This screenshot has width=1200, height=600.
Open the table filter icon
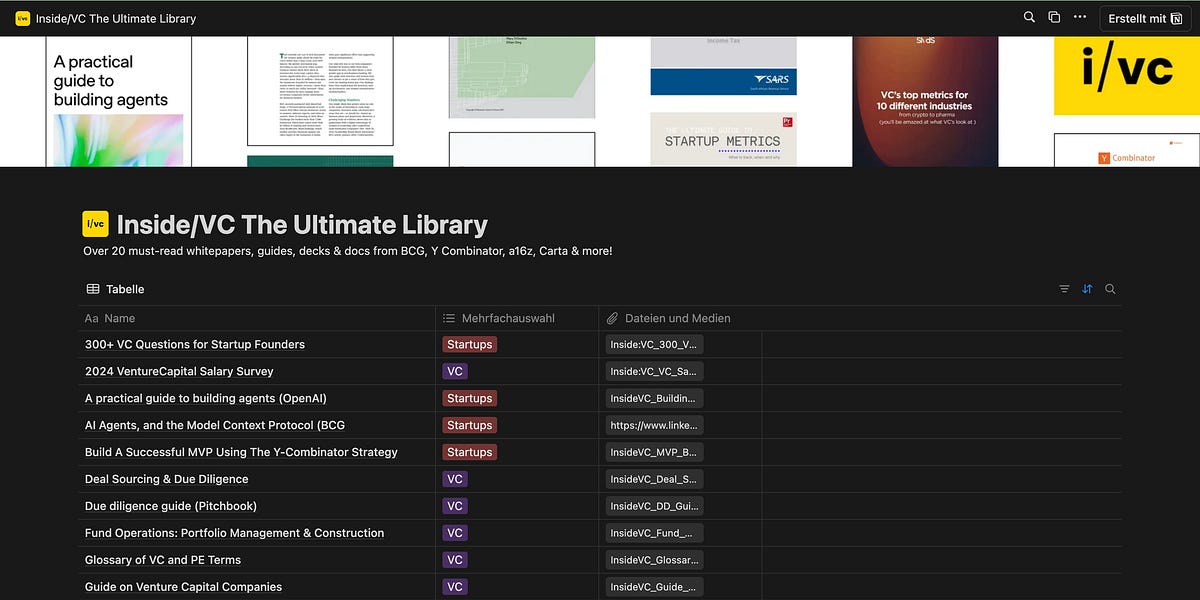pos(1064,289)
